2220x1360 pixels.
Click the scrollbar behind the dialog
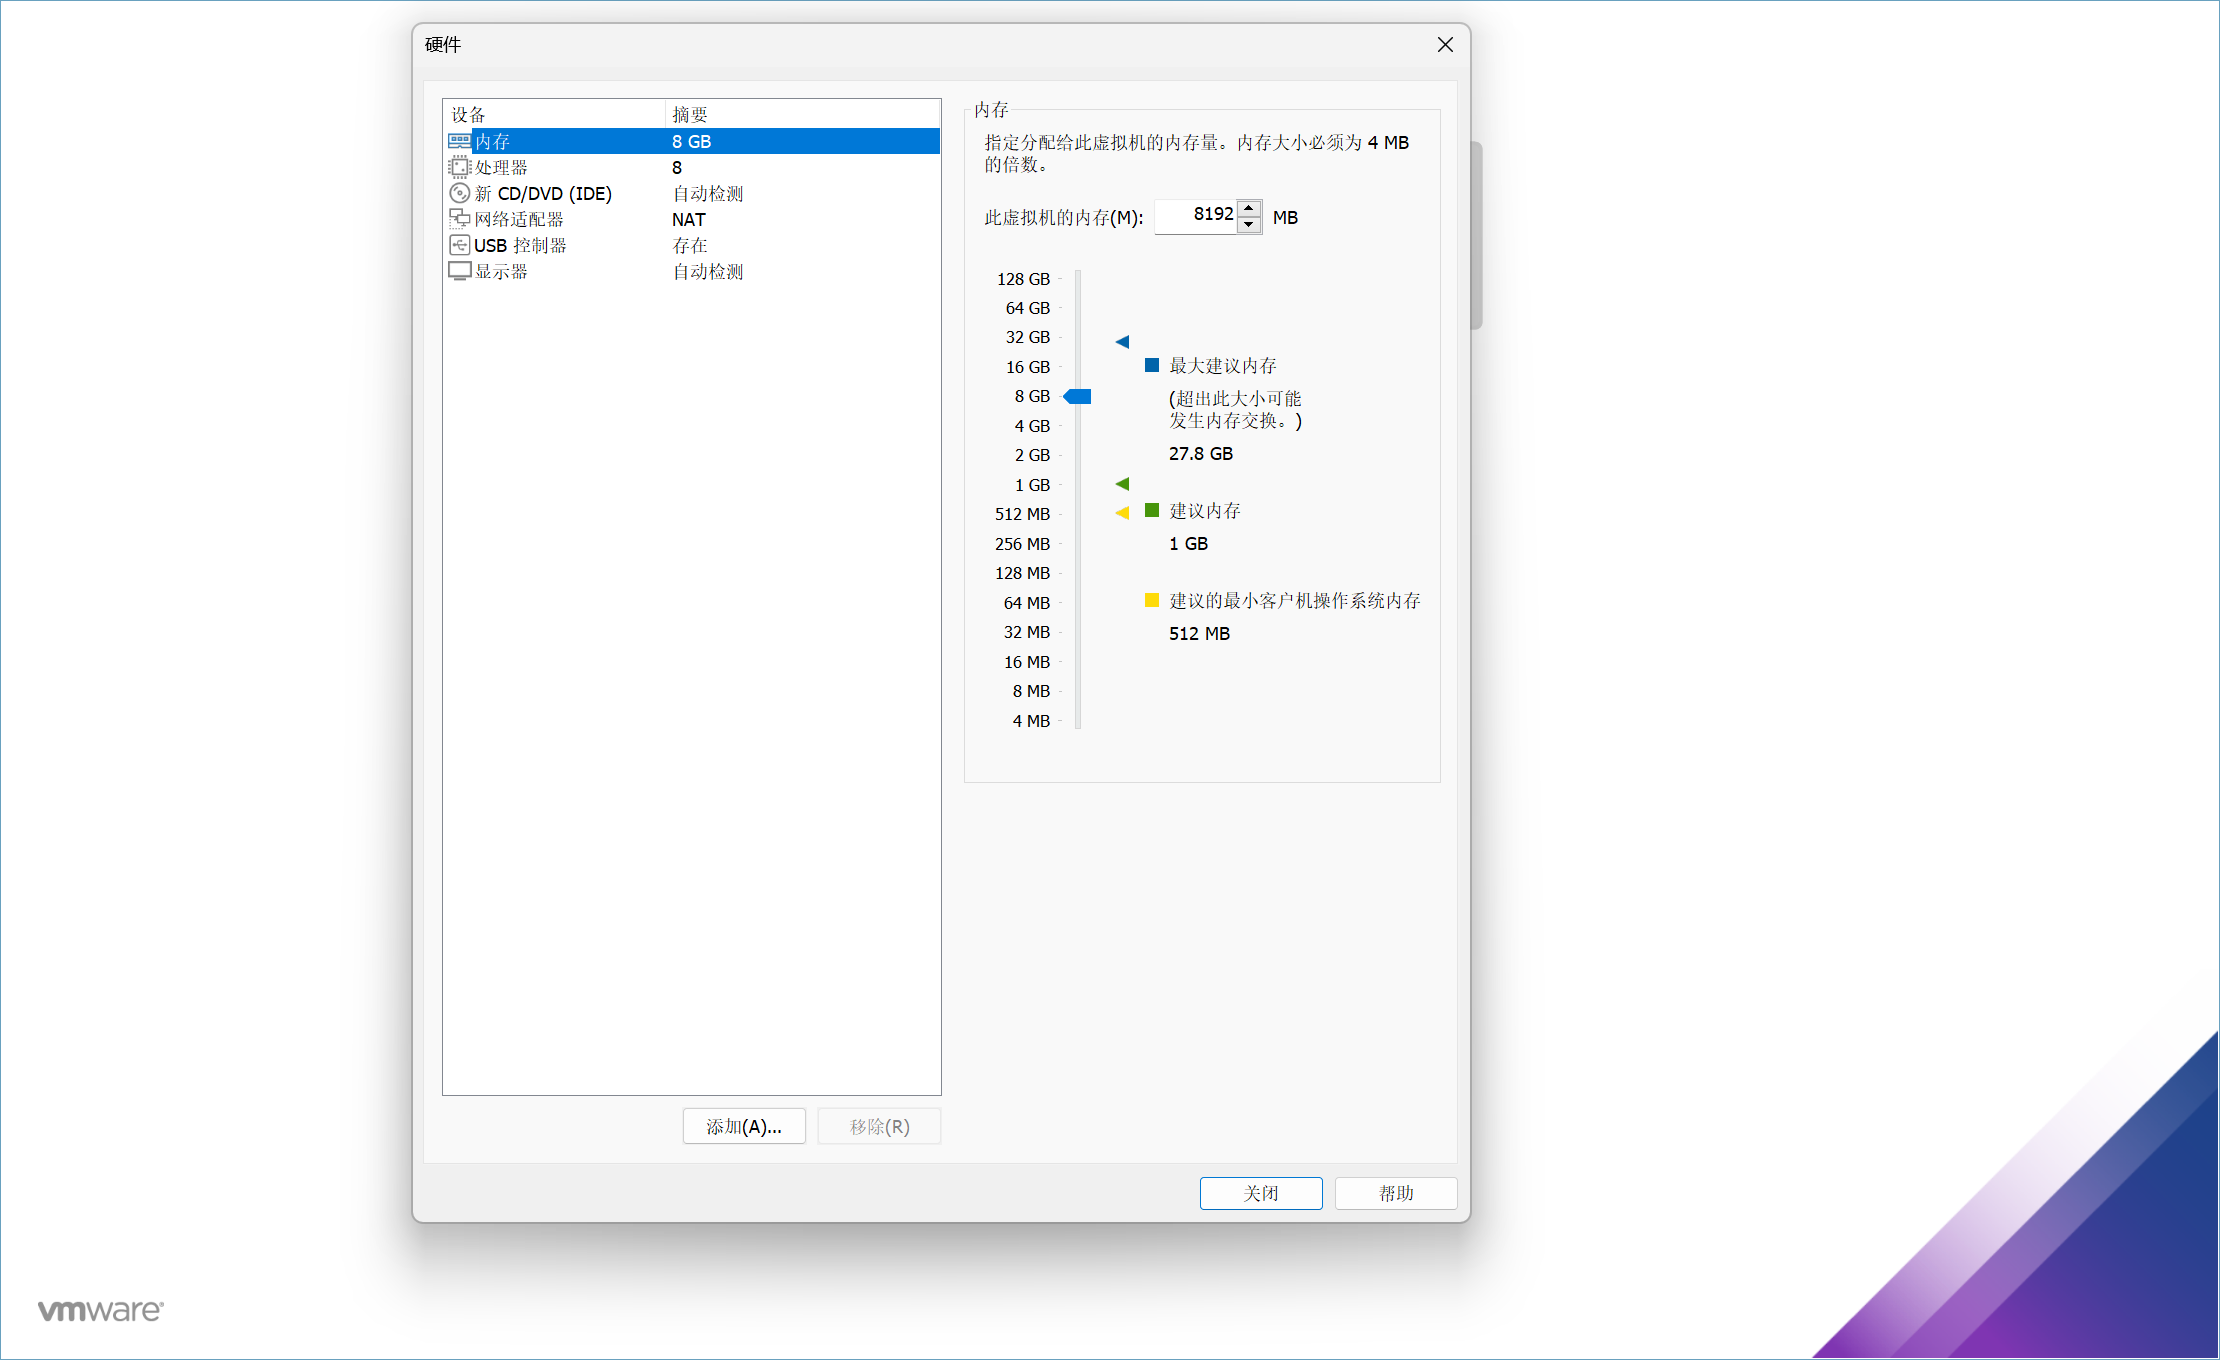pyautogui.click(x=1476, y=235)
